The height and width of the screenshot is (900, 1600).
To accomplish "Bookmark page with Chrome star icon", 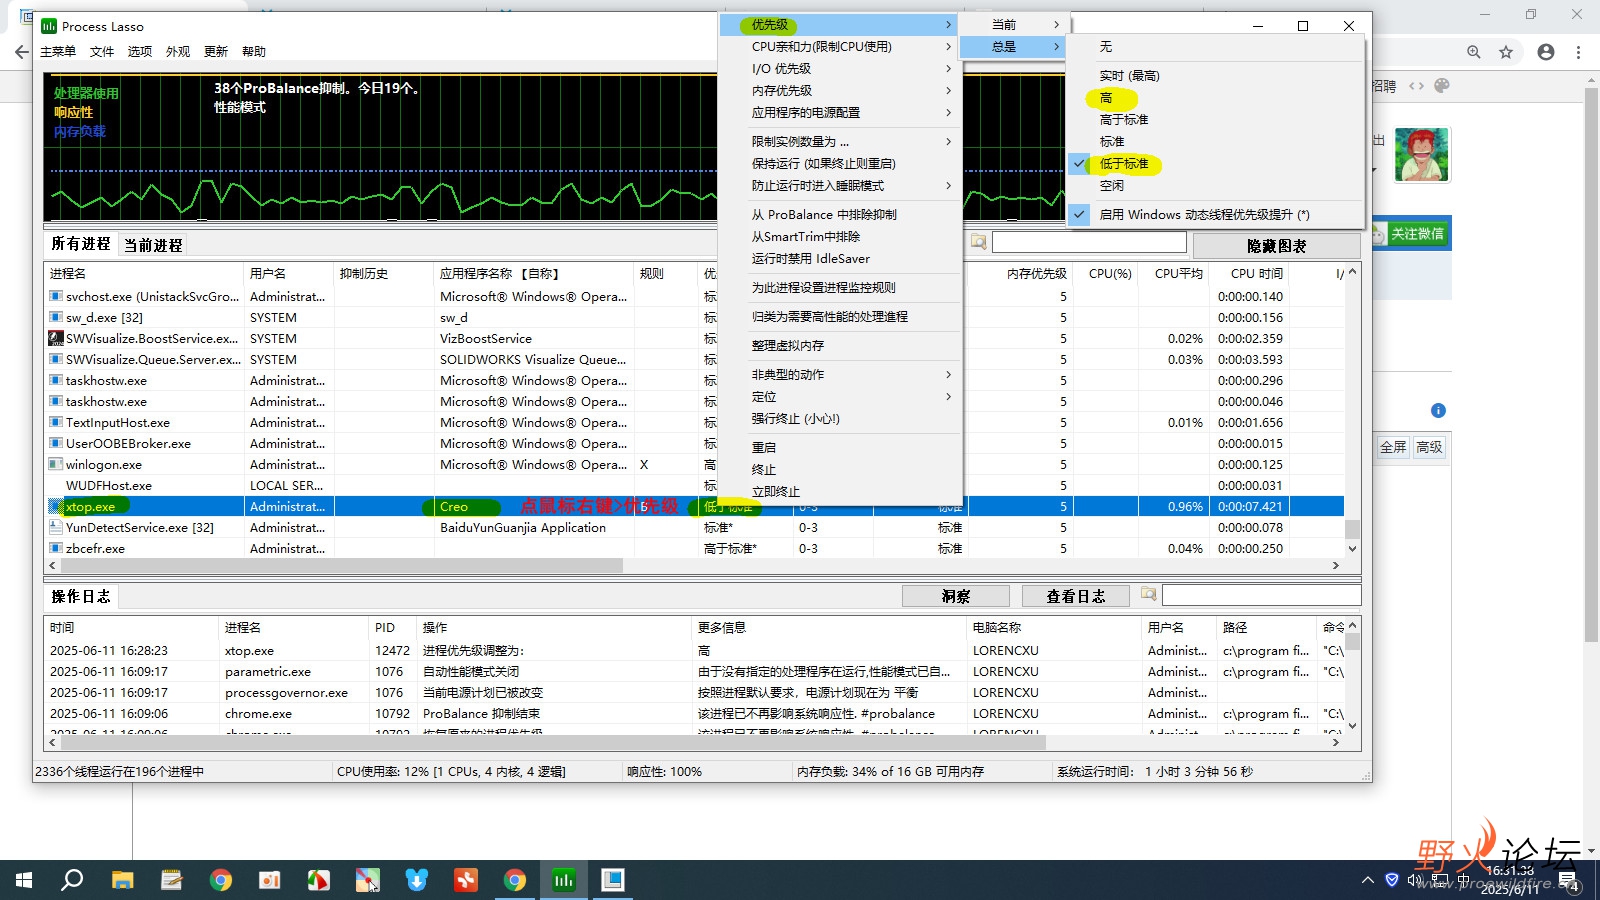I will tap(1506, 52).
